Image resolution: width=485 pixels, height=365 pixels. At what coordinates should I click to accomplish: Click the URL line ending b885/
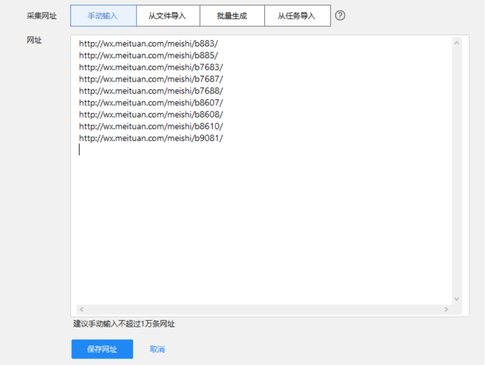(148, 55)
